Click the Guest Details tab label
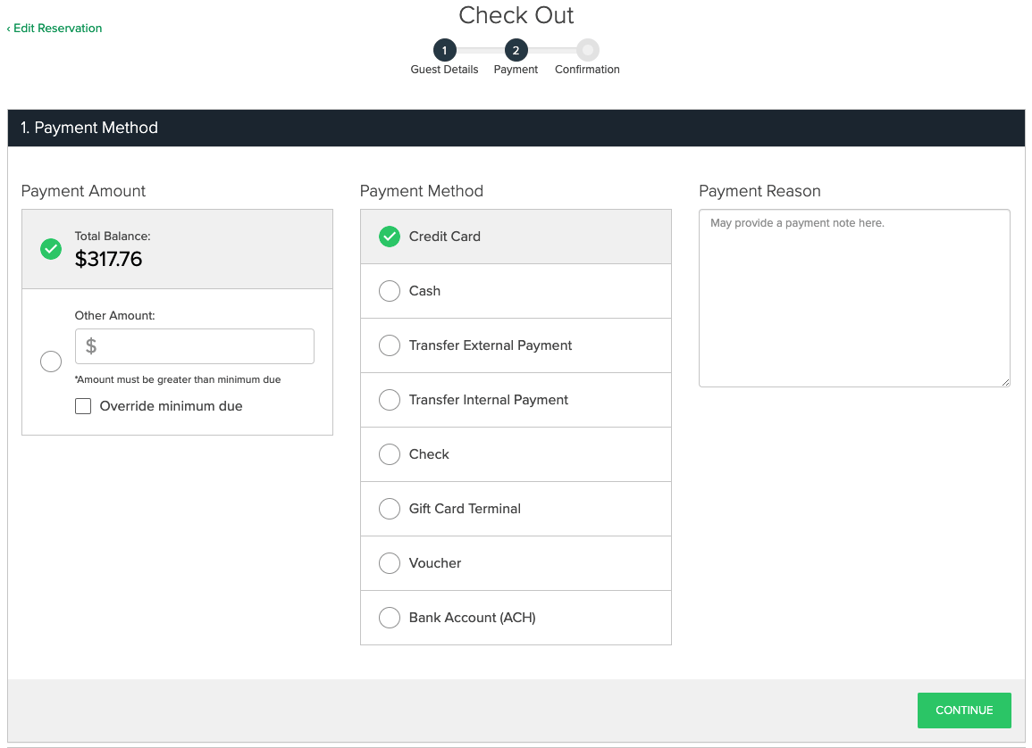Viewport: 1032px width, 748px height. (x=444, y=70)
